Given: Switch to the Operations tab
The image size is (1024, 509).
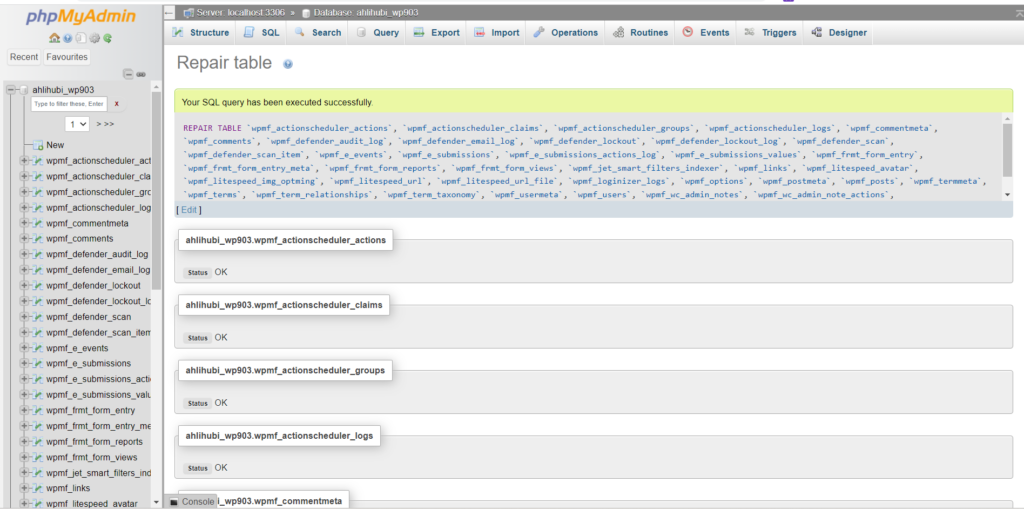Looking at the screenshot, I should pos(566,33).
